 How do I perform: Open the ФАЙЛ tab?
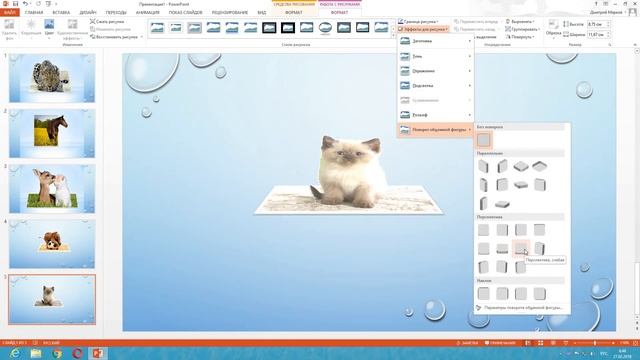9,13
